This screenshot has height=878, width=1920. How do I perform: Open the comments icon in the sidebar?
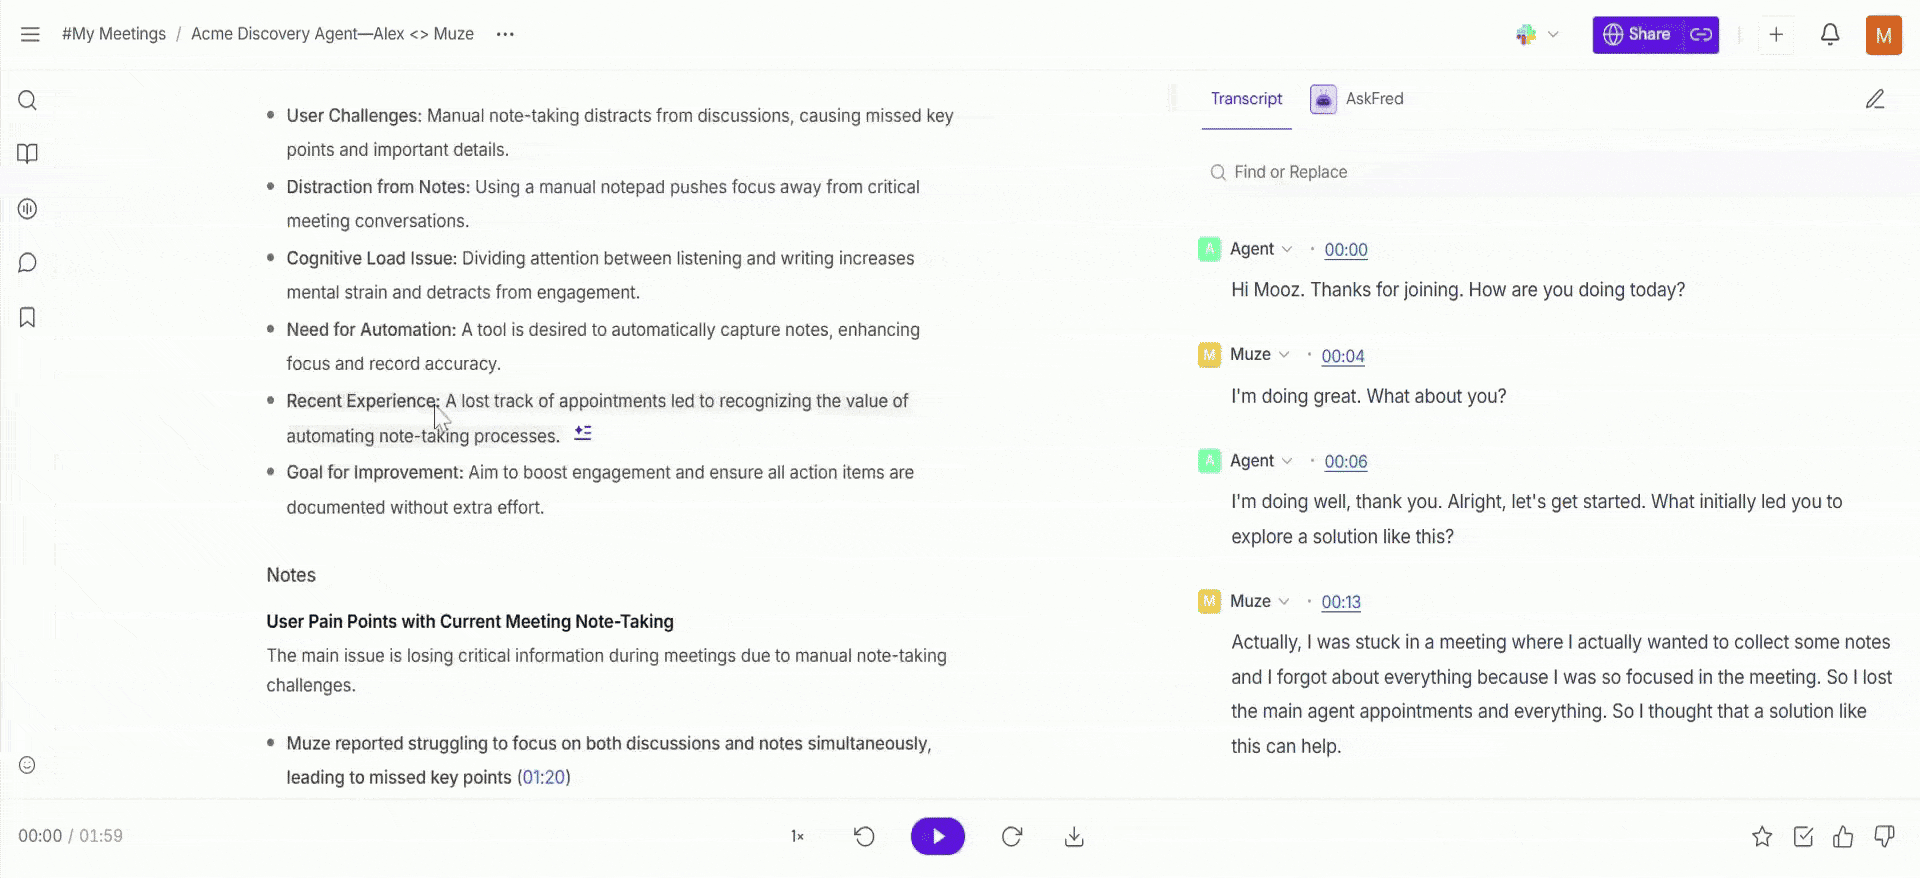pos(28,263)
